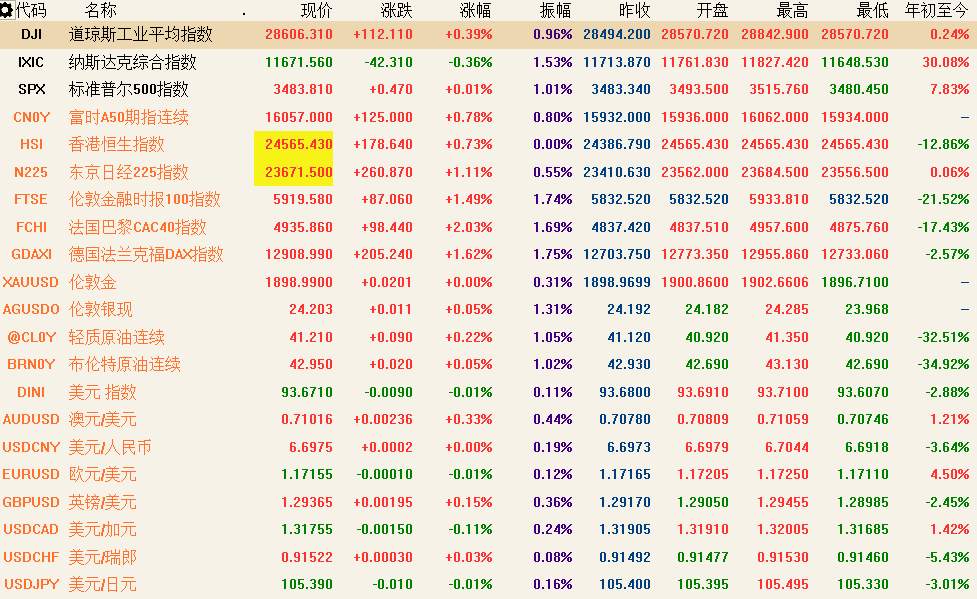Click the 昨收 column header
This screenshot has width=977, height=599.
click(634, 11)
